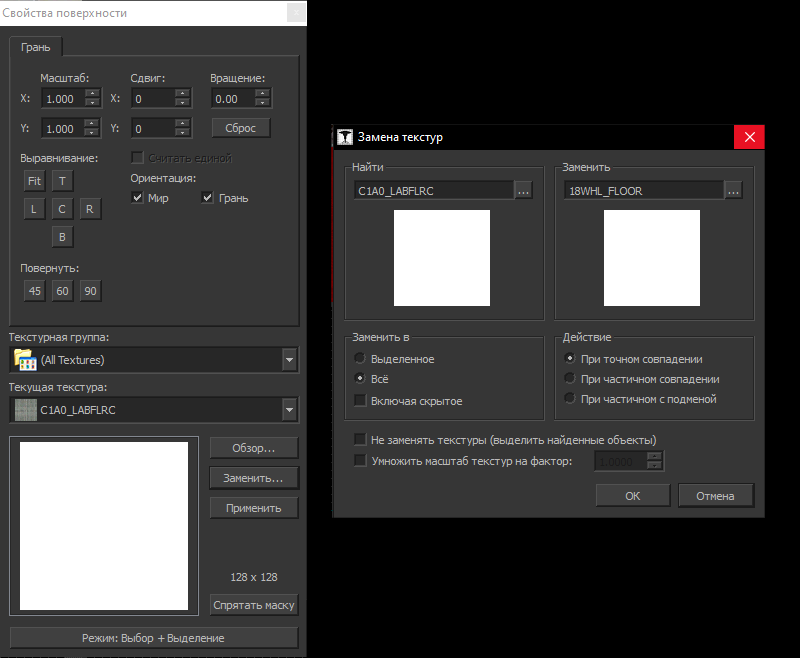This screenshot has height=658, width=800.
Task: Toggle Не заменять текстуры checkbox
Action: (x=360, y=439)
